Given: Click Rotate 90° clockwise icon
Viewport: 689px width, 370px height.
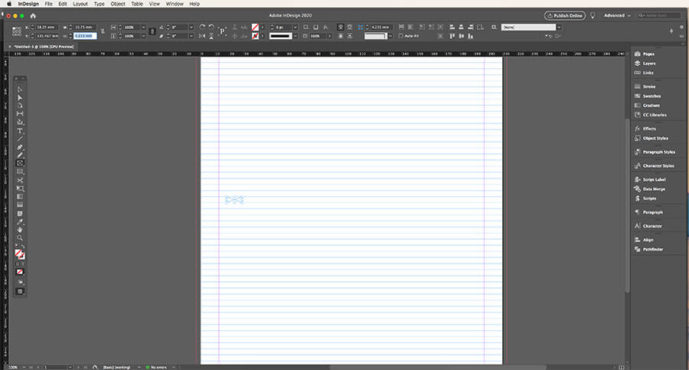Looking at the screenshot, I should click(x=202, y=27).
